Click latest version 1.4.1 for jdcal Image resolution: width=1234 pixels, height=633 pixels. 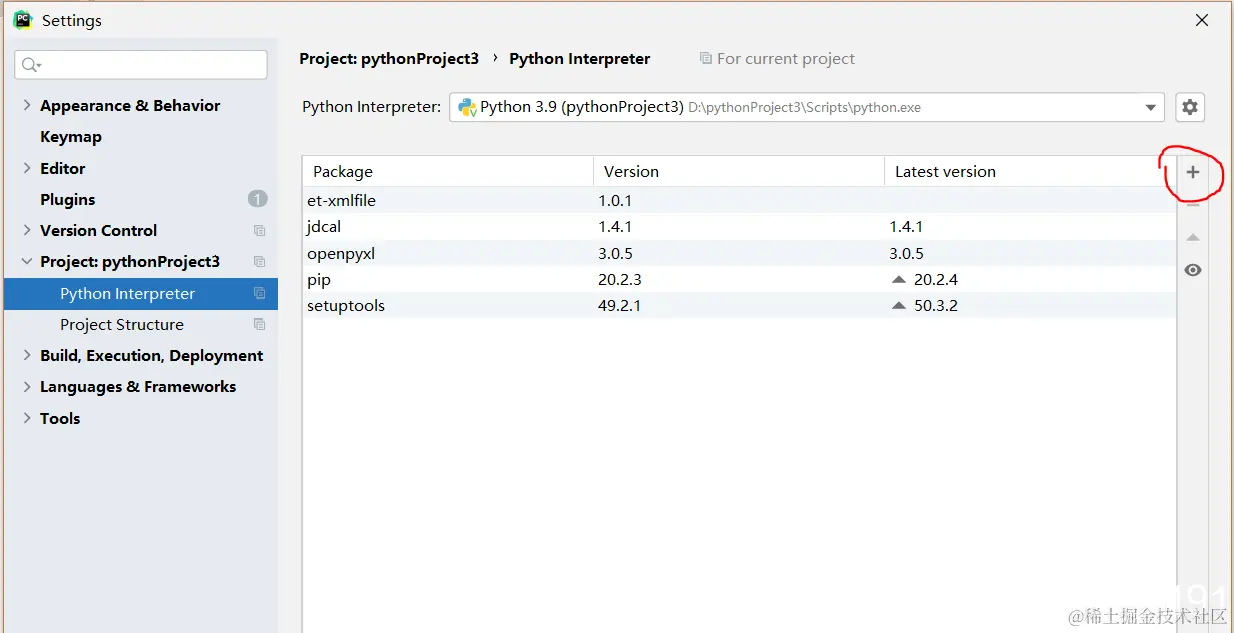tap(906, 227)
